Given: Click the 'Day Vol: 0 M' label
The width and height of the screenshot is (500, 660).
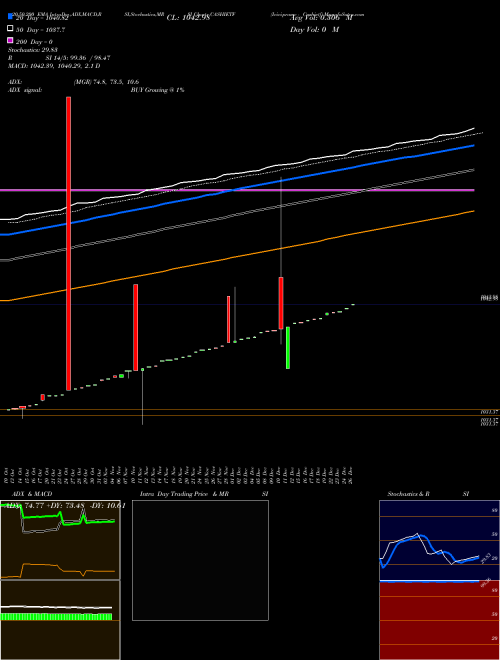Looking at the screenshot, I should (314, 30).
